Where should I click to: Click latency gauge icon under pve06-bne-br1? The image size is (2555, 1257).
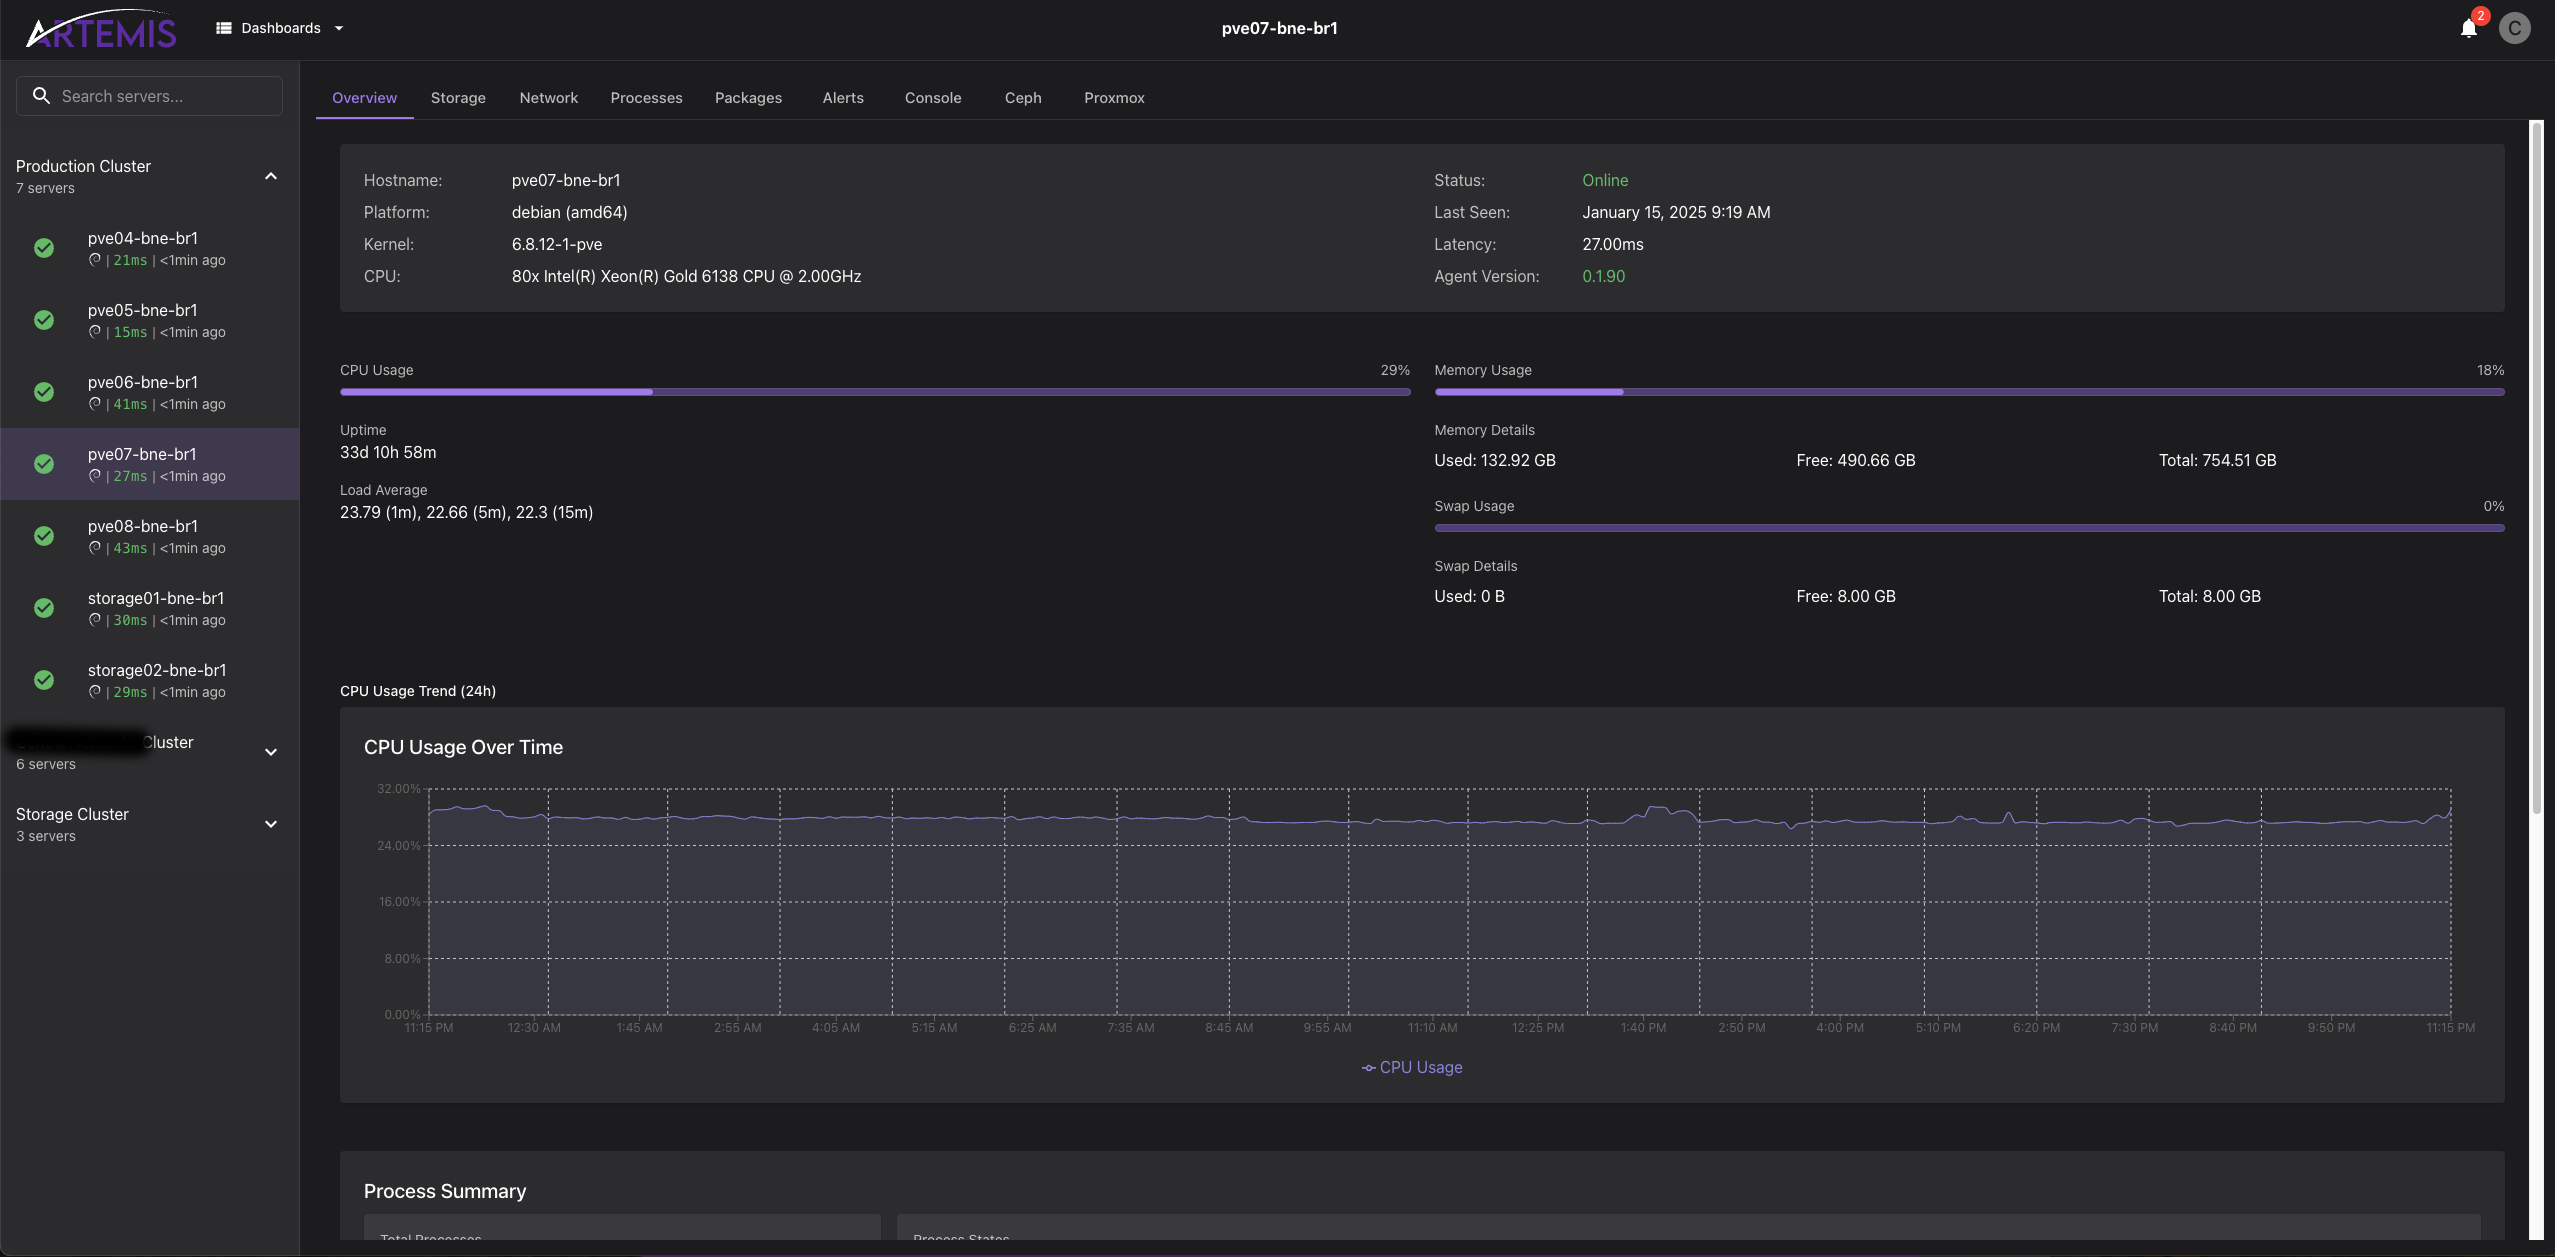click(95, 404)
